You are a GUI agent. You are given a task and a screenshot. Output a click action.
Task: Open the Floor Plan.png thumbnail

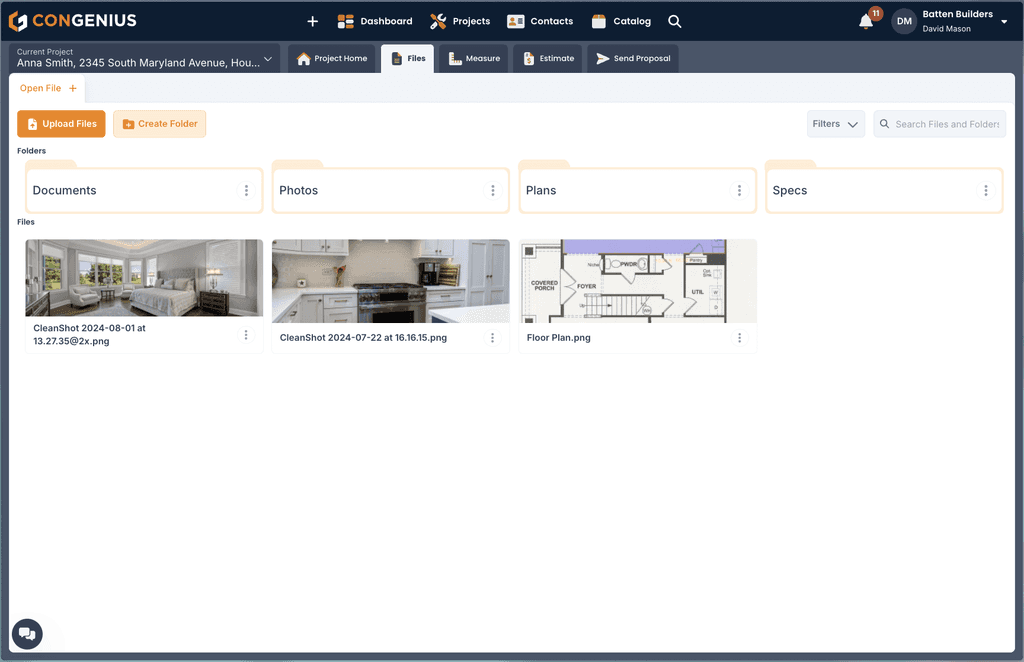(637, 281)
